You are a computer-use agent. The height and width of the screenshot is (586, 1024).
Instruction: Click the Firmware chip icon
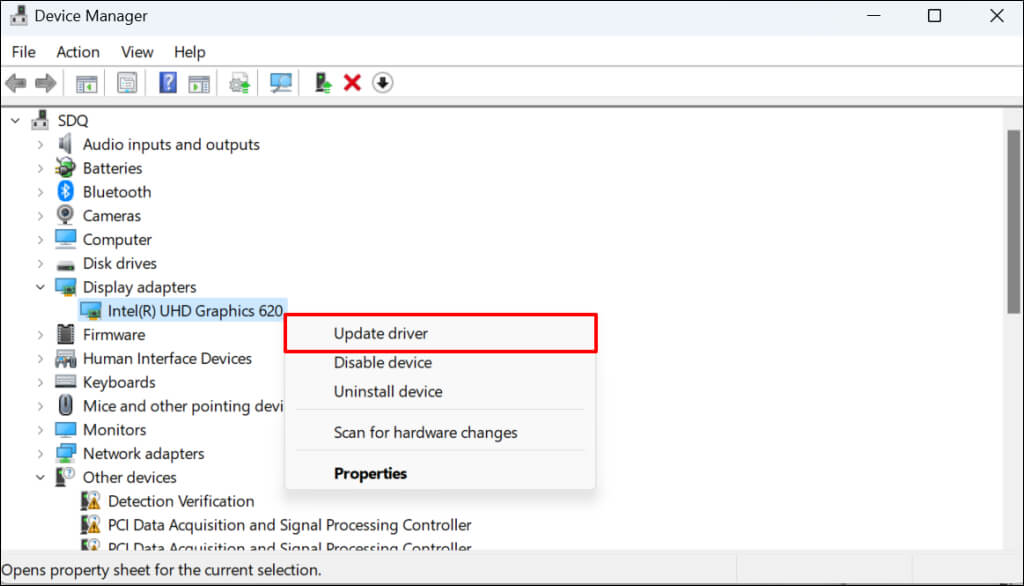coord(65,334)
